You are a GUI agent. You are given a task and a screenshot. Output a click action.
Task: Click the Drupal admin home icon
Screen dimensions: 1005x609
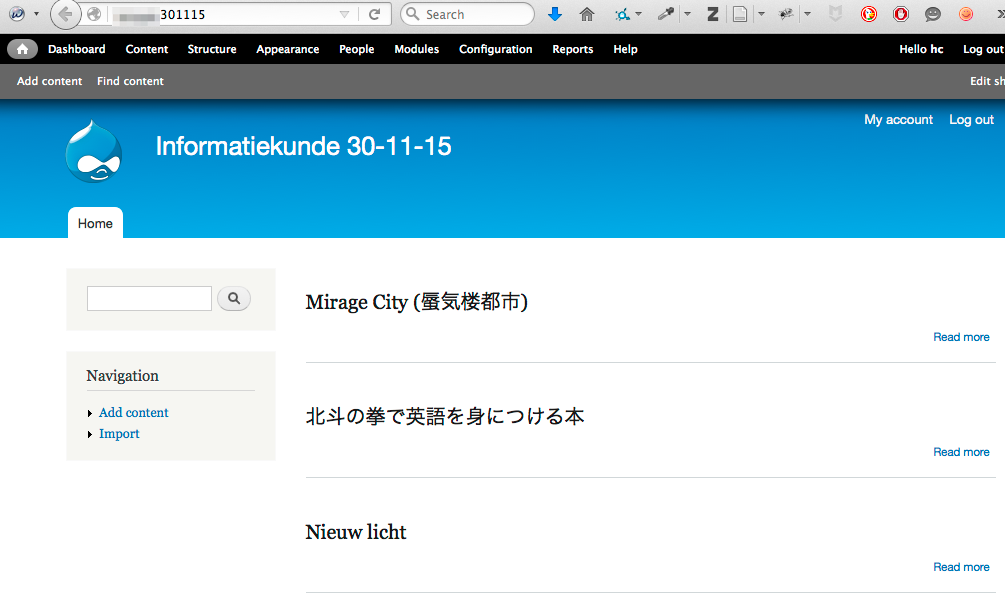22,49
